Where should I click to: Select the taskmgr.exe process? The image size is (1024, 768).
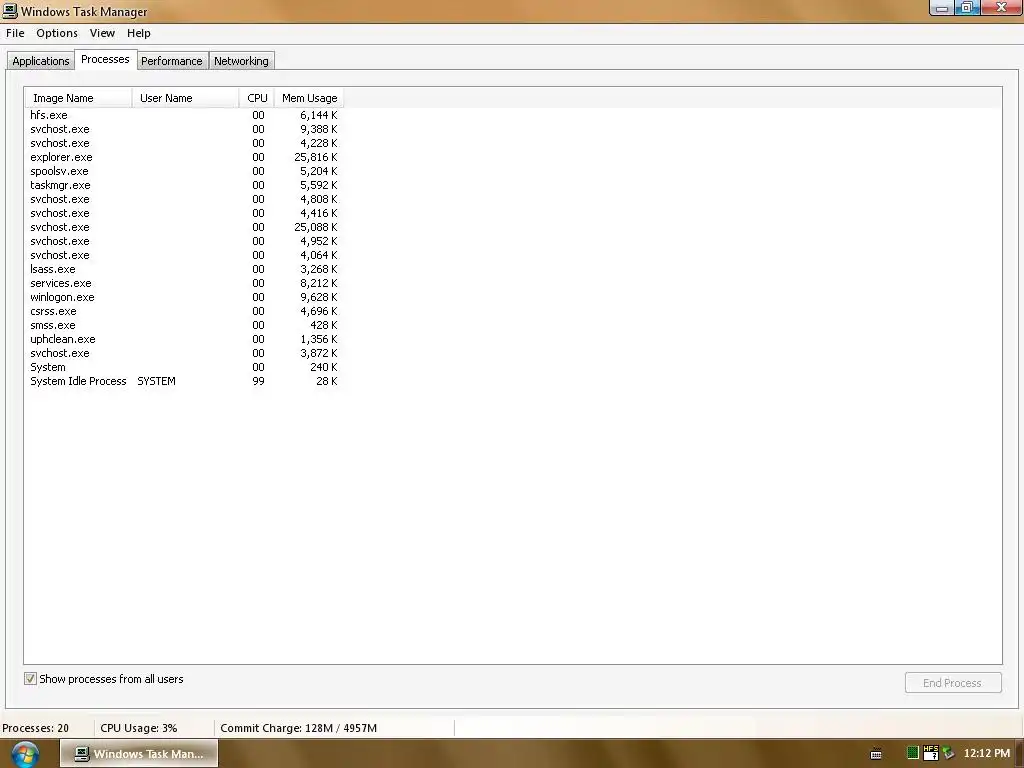pos(184,185)
